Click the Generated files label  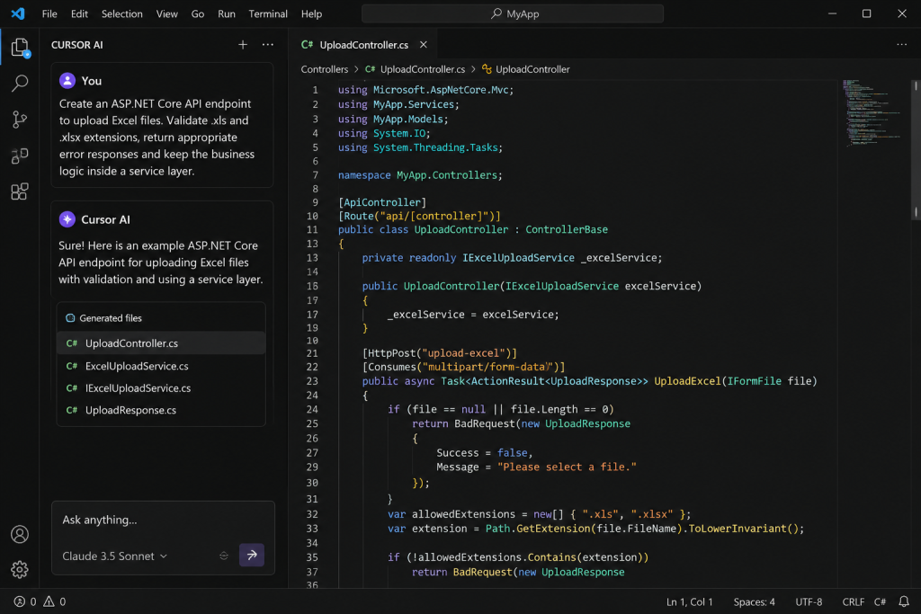point(110,318)
